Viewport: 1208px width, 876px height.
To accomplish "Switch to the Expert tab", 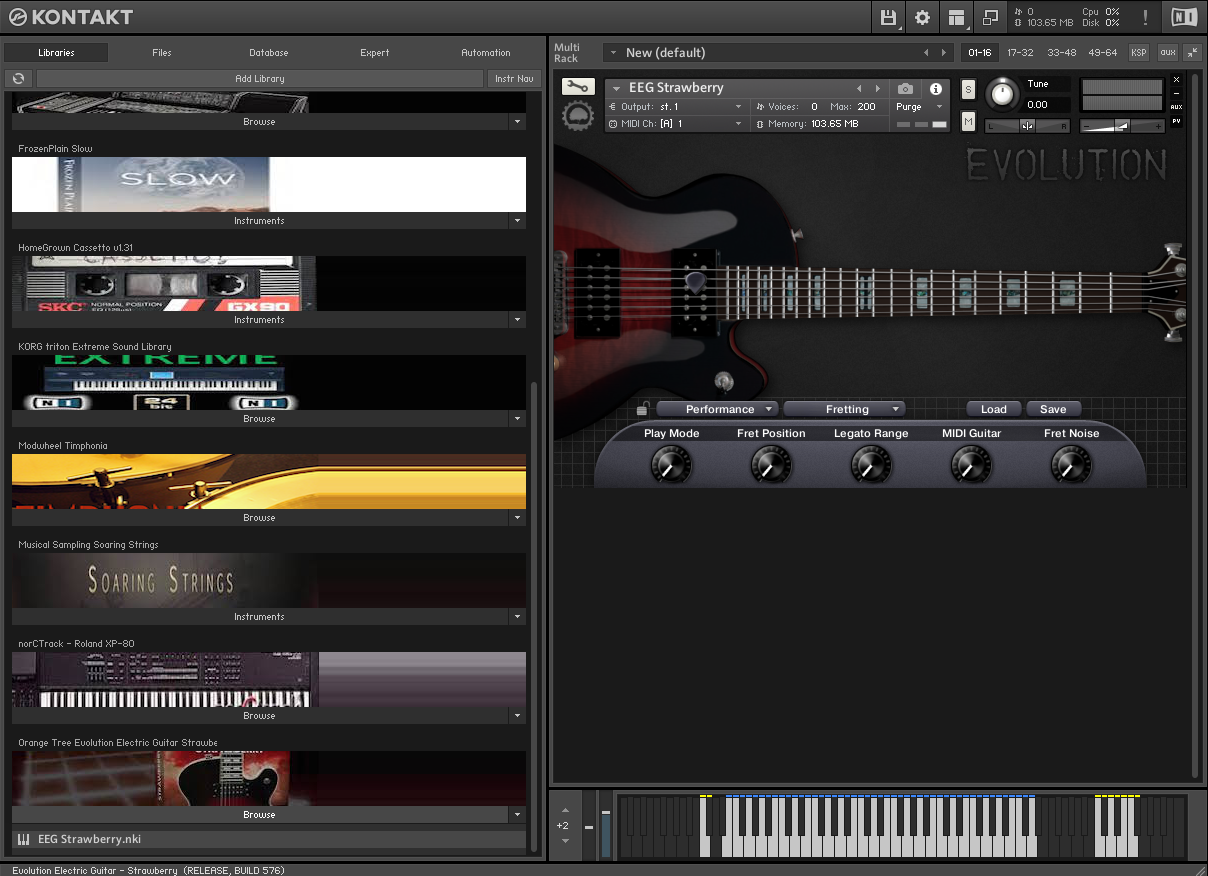I will 375,52.
